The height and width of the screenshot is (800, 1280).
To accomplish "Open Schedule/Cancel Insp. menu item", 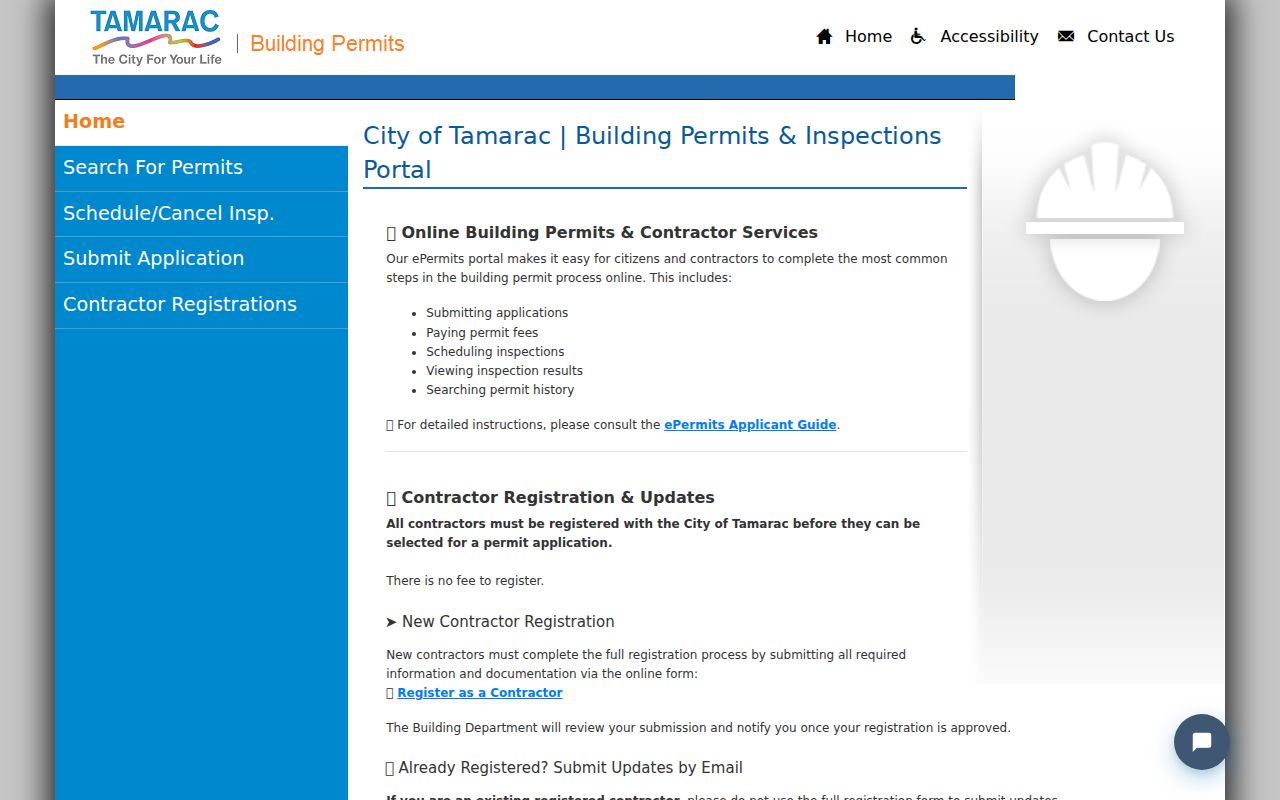I will 201,214.
